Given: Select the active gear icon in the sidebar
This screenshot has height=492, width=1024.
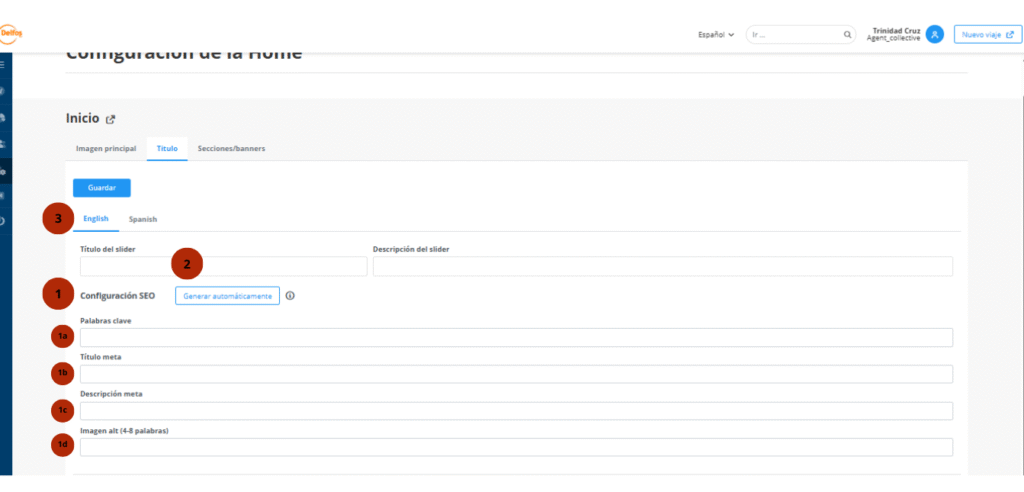Looking at the screenshot, I should 4,171.
